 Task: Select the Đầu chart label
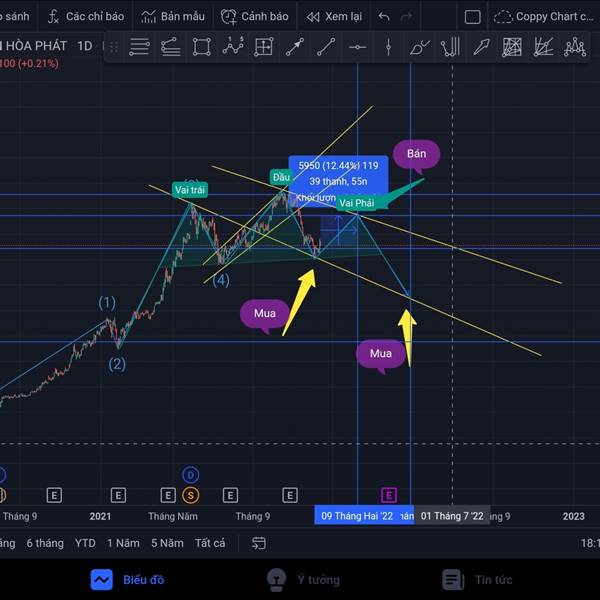[x=281, y=177]
